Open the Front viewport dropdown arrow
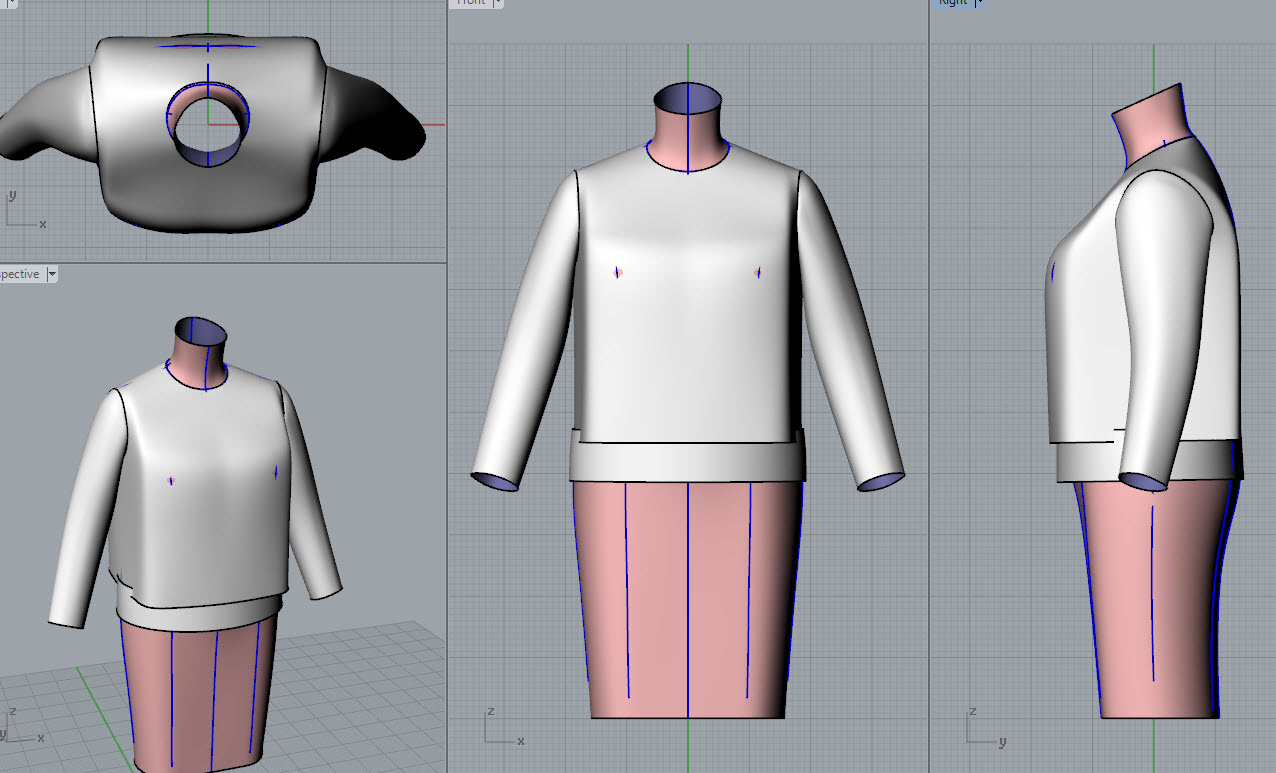 point(497,3)
